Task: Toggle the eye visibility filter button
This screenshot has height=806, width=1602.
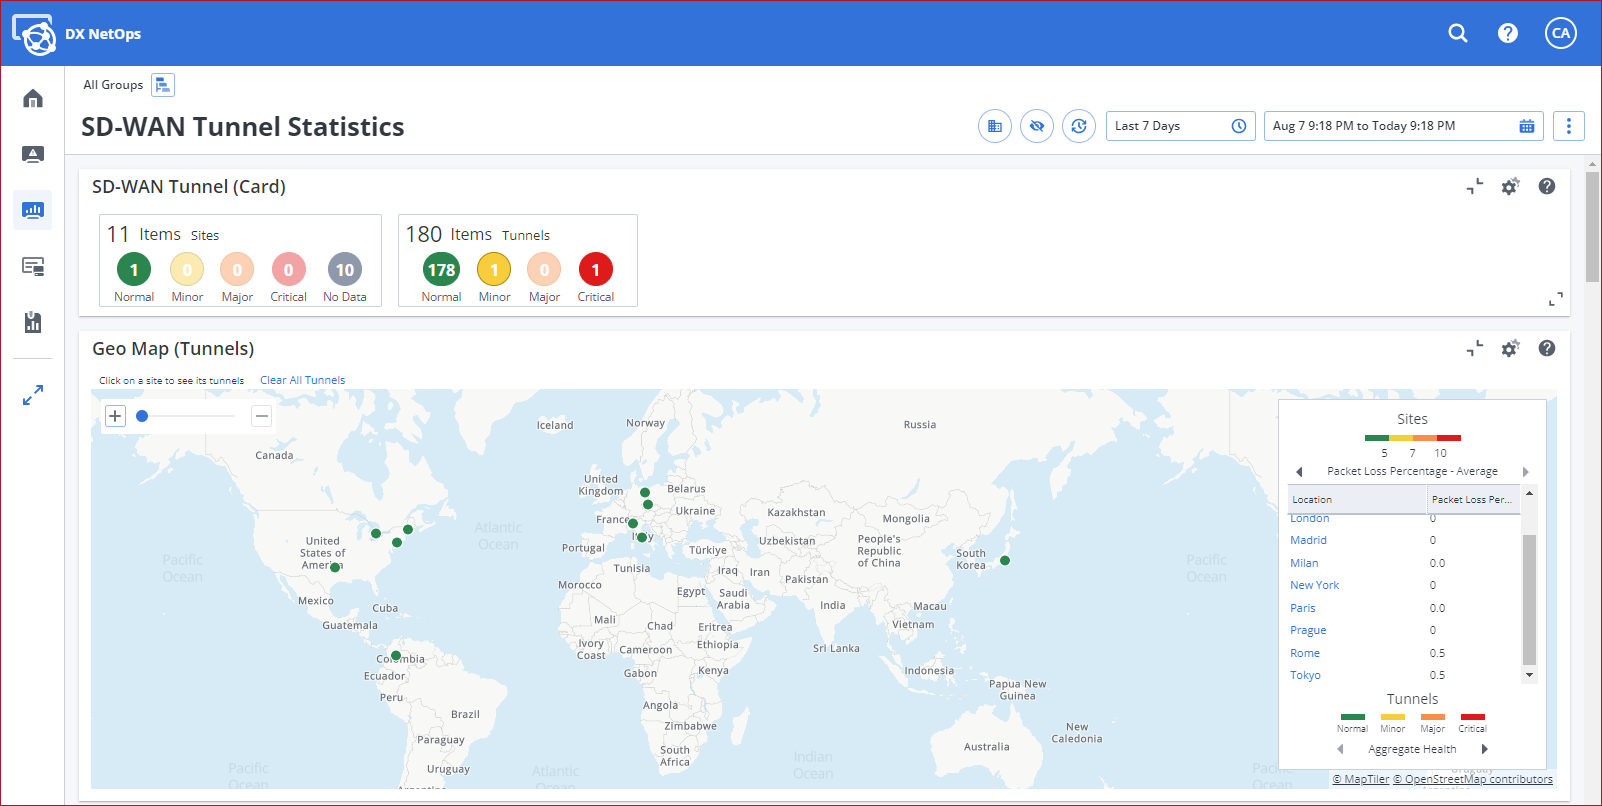Action: click(1036, 126)
